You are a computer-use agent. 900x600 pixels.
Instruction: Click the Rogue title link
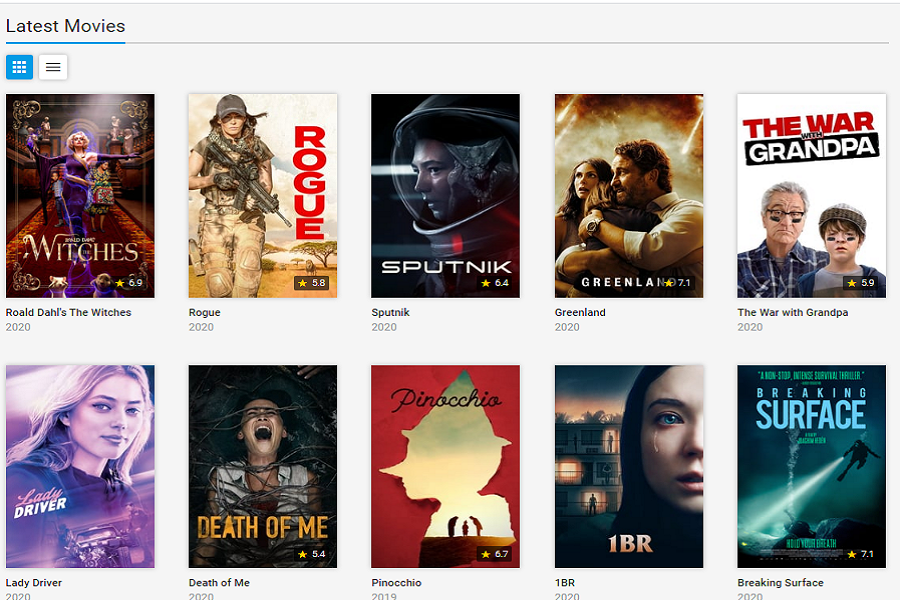click(x=204, y=312)
